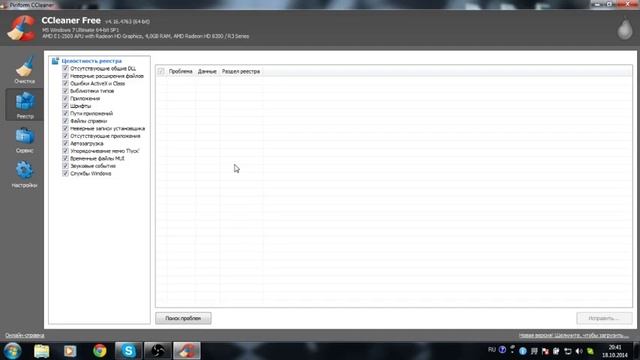The height and width of the screenshot is (360, 640).
Task: Click the network tray icon
Action: pos(568,351)
